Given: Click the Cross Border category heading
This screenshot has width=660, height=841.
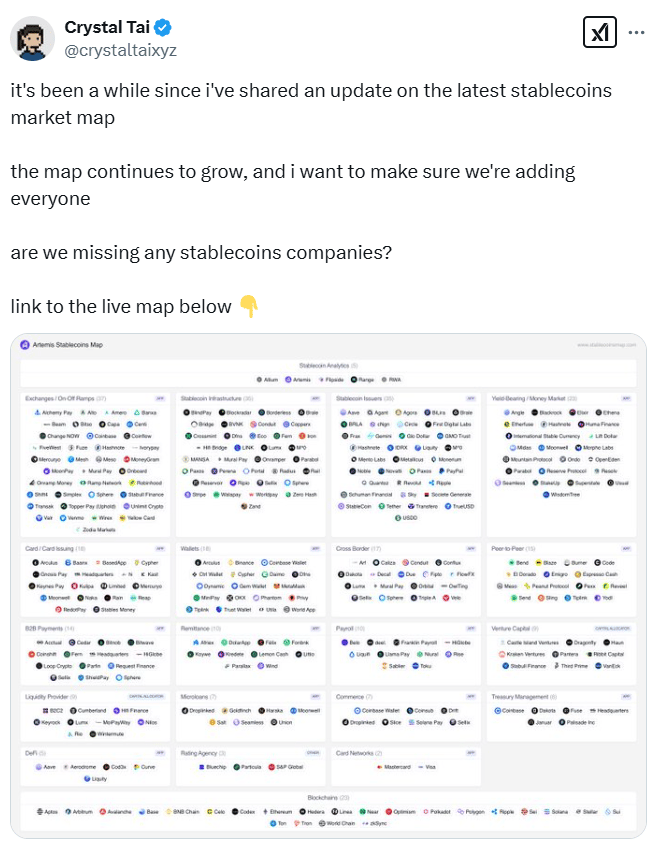Looking at the screenshot, I should [x=355, y=548].
